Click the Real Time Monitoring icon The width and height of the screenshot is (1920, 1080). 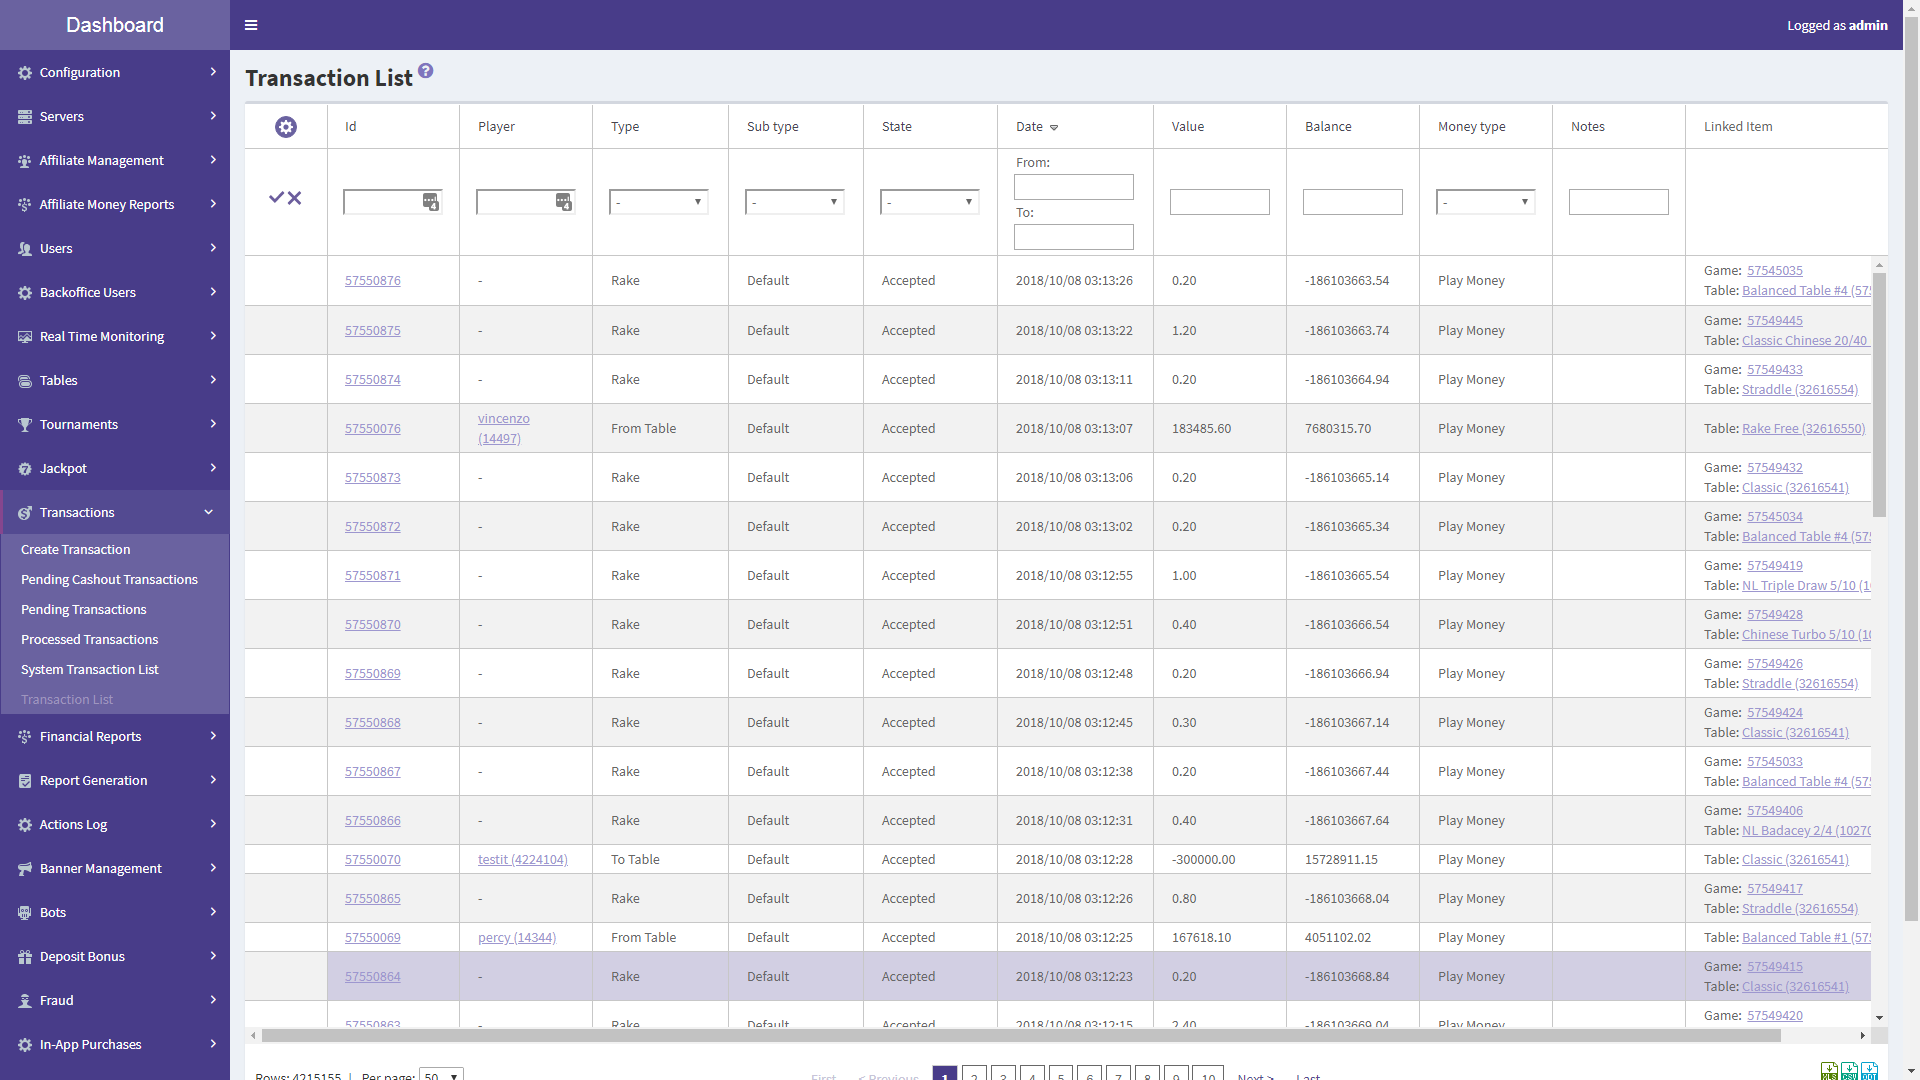pyautogui.click(x=25, y=337)
